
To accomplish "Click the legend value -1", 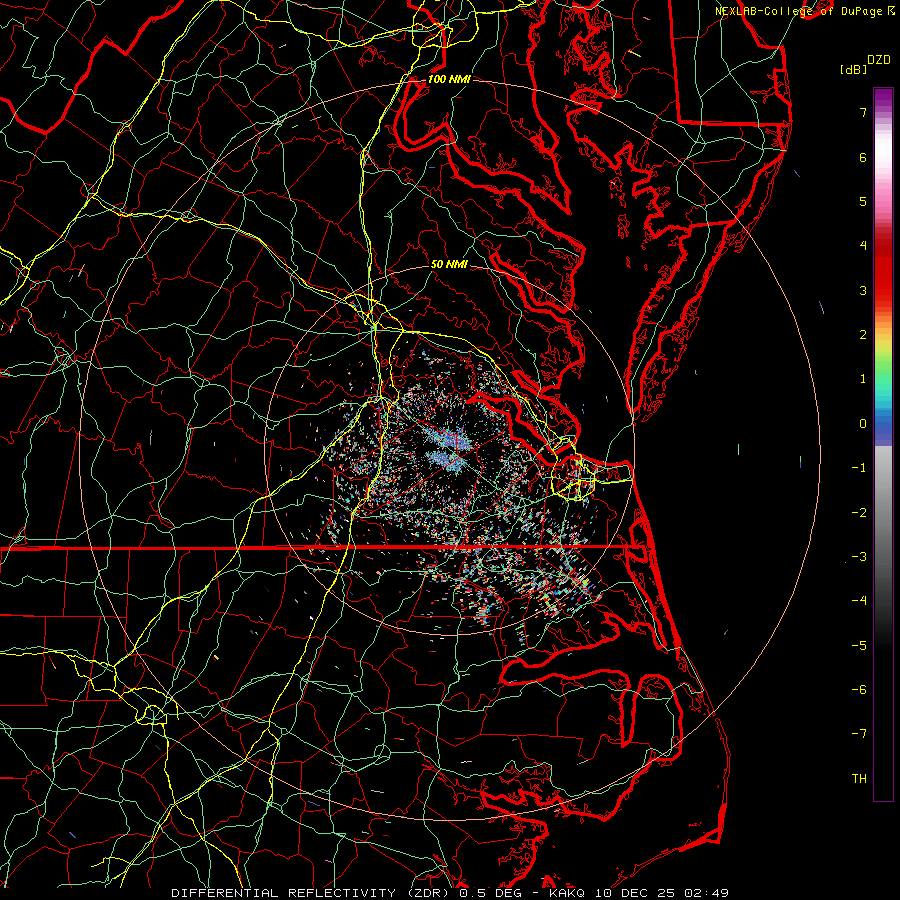I will (x=859, y=468).
